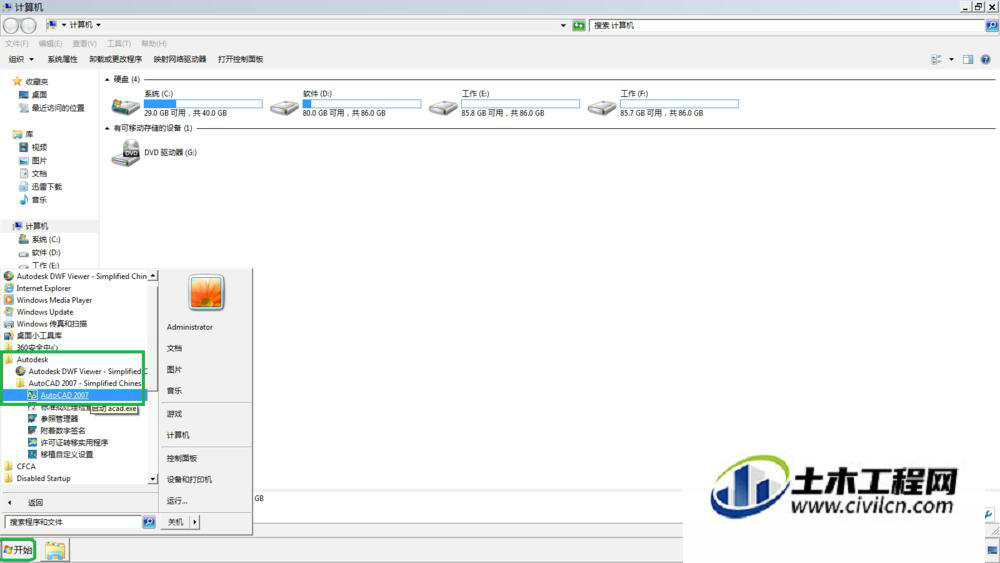Click the magnifier icon in 搜索 计算机 box
The image size is (1000, 563).
[x=992, y=26]
